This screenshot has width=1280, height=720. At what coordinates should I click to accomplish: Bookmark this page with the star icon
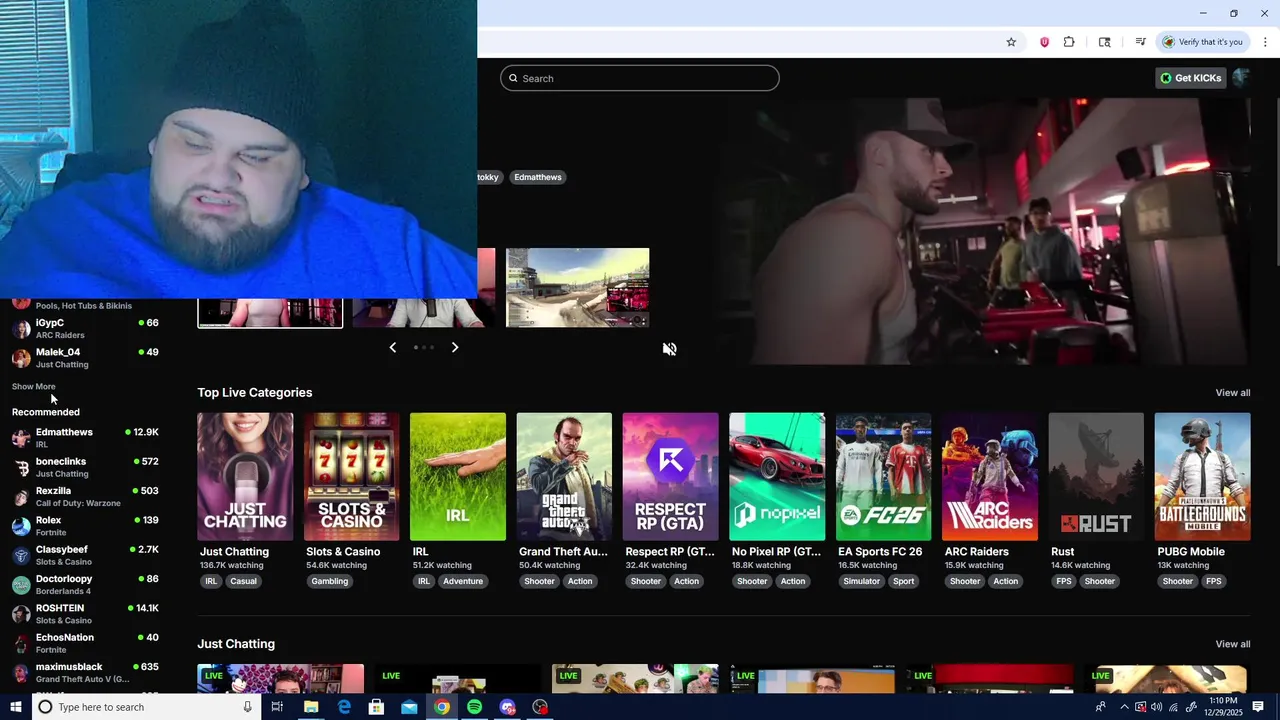pos(1011,42)
